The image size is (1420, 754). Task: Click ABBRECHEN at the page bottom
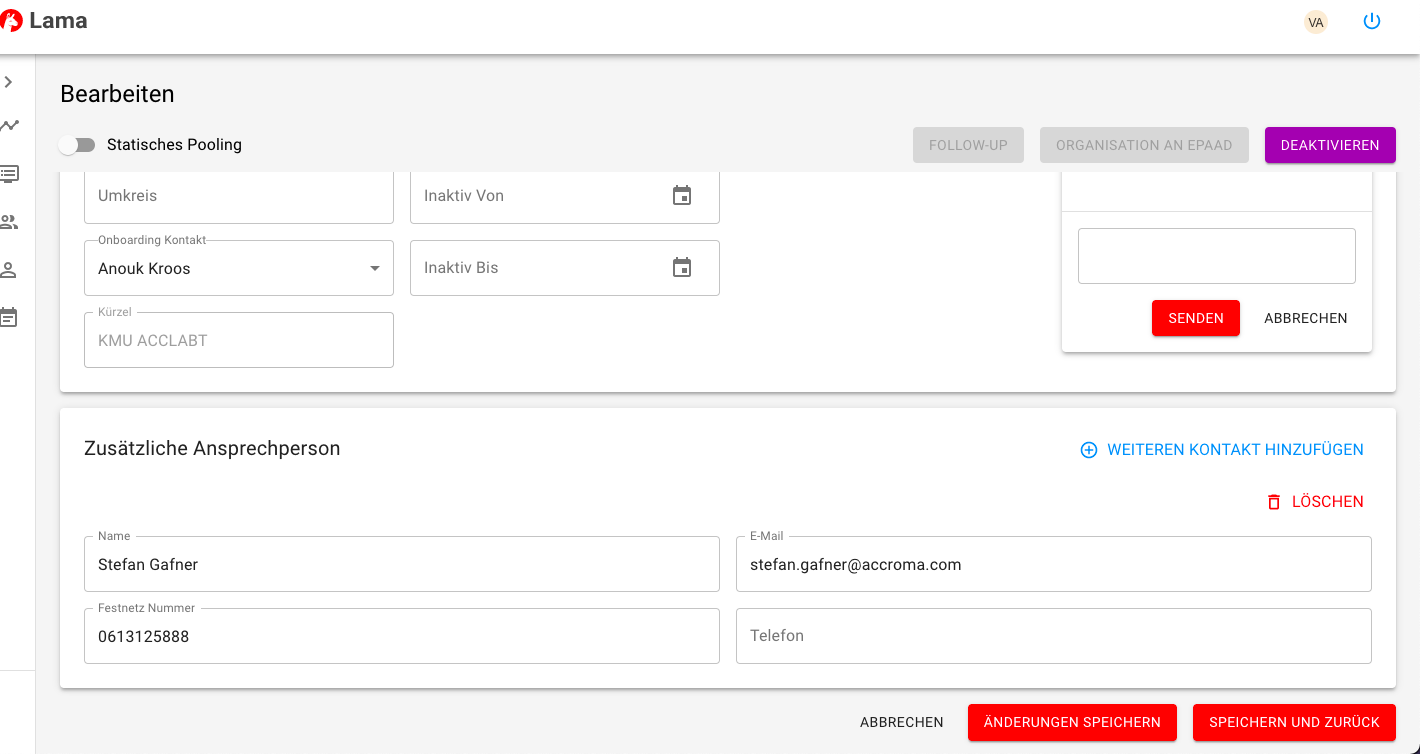click(x=902, y=722)
